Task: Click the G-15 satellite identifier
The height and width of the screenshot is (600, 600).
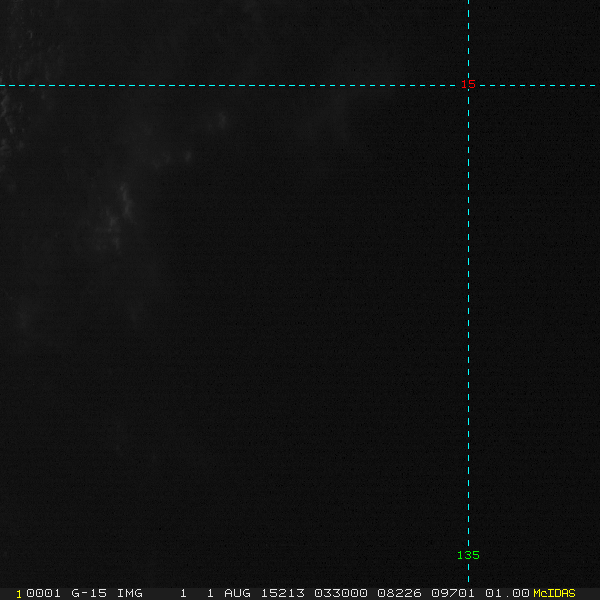Action: click(x=87, y=593)
